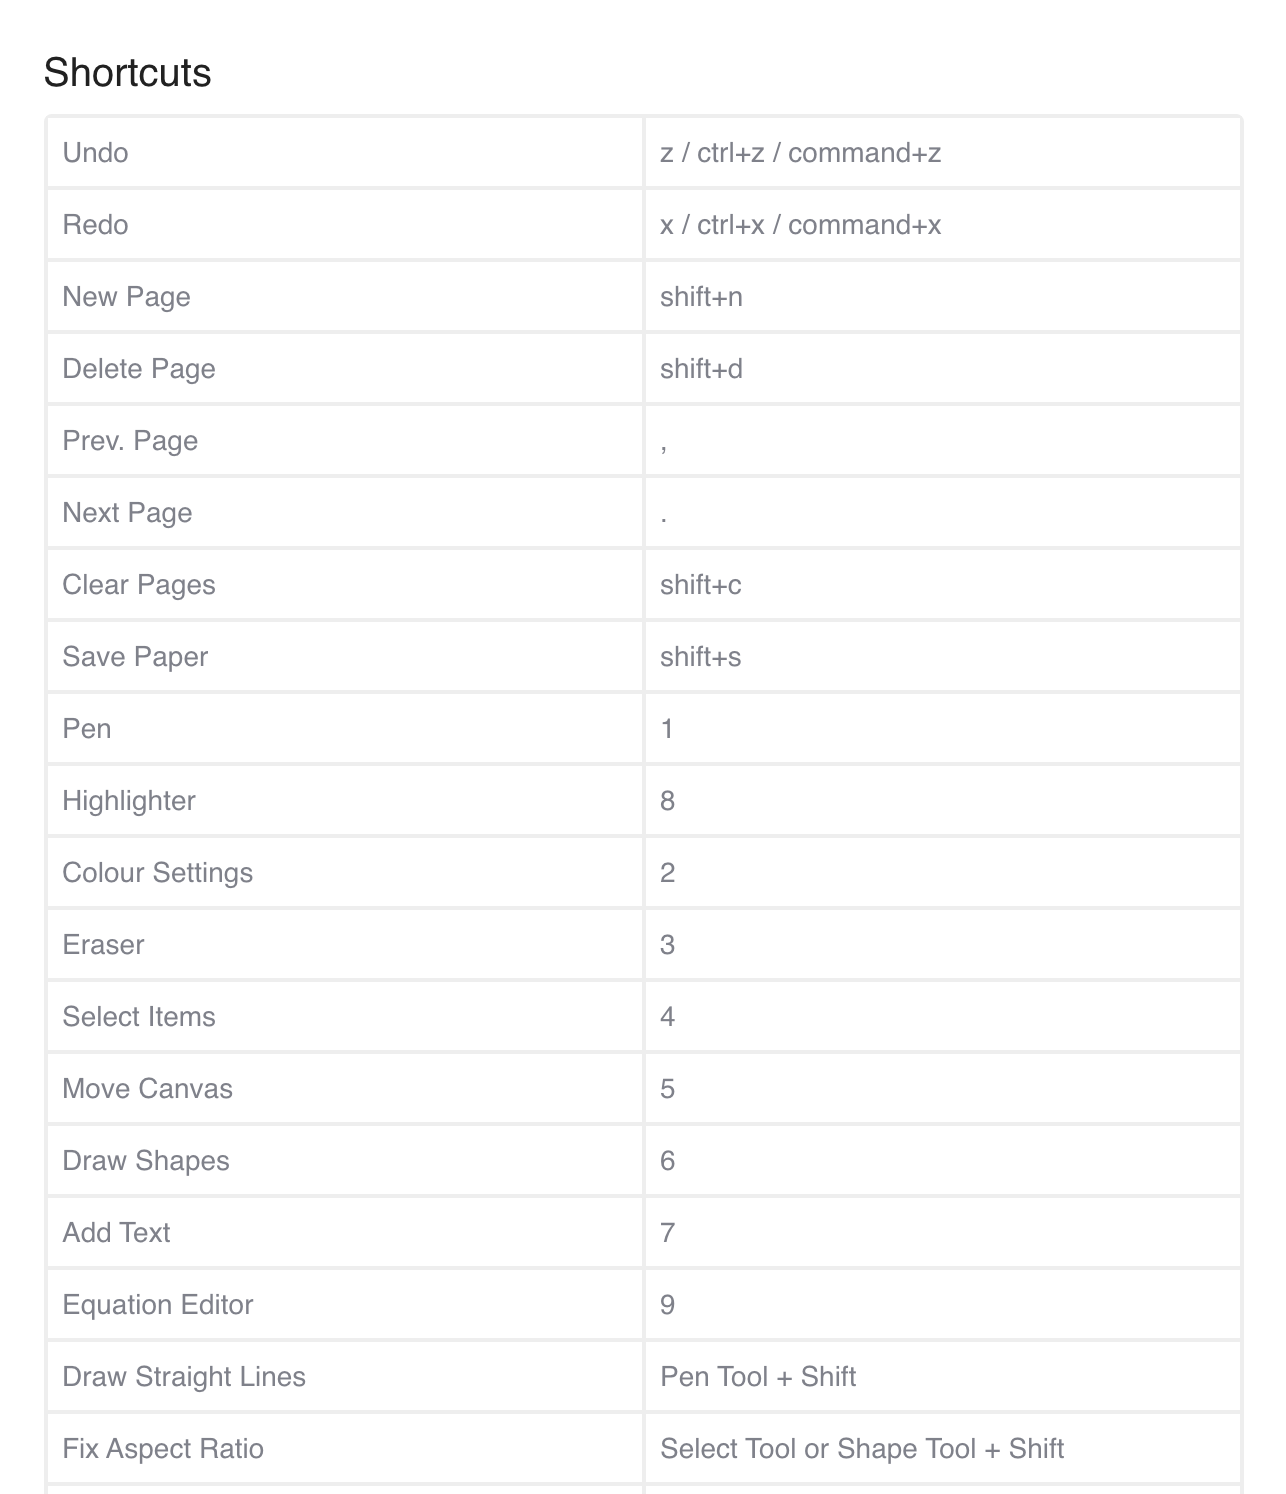Select the Redo row label

click(x=95, y=225)
